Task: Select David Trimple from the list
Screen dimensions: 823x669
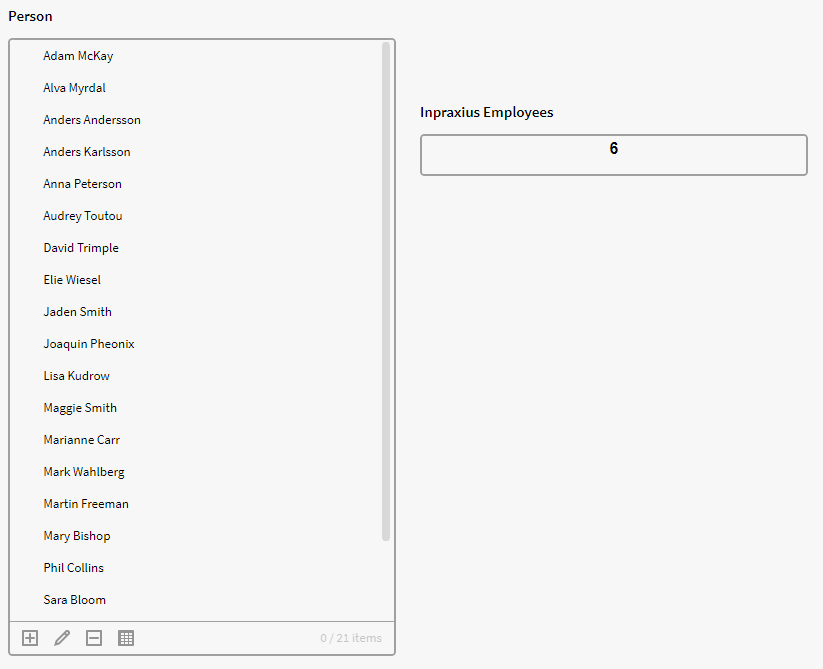Action: [81, 248]
